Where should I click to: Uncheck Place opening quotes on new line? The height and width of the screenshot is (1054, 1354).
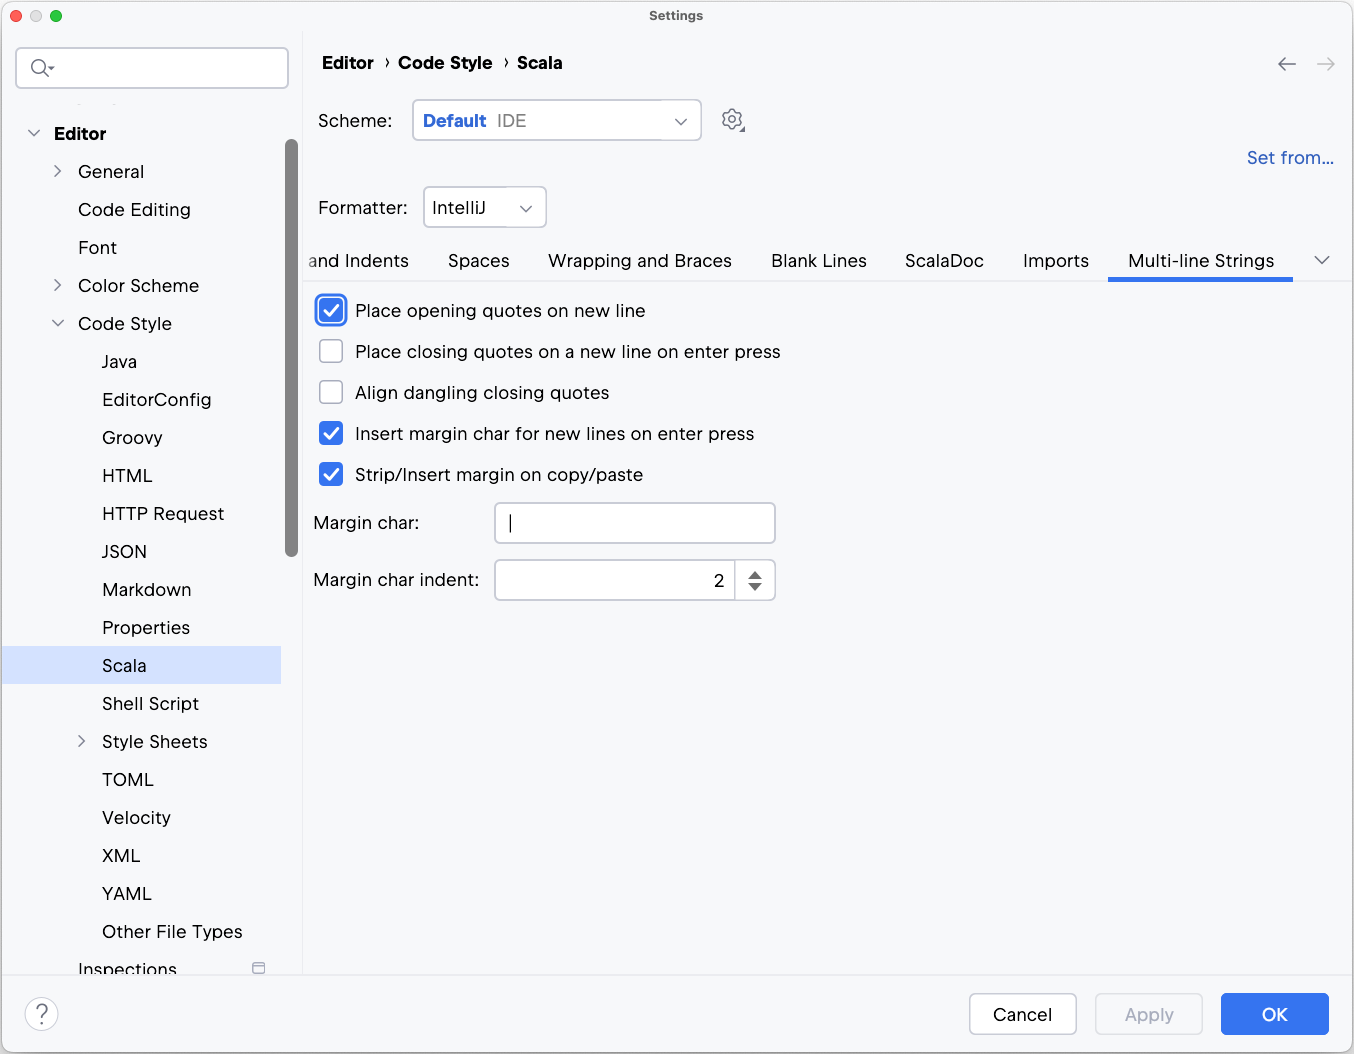pyautogui.click(x=331, y=310)
